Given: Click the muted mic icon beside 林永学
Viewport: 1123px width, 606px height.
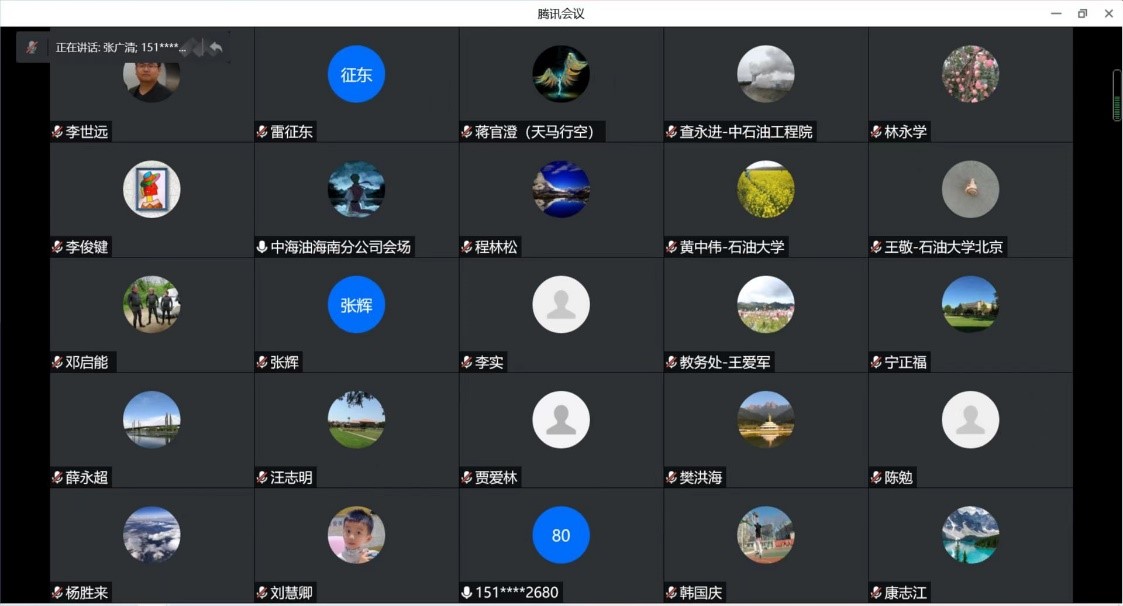Looking at the screenshot, I should tap(876, 132).
